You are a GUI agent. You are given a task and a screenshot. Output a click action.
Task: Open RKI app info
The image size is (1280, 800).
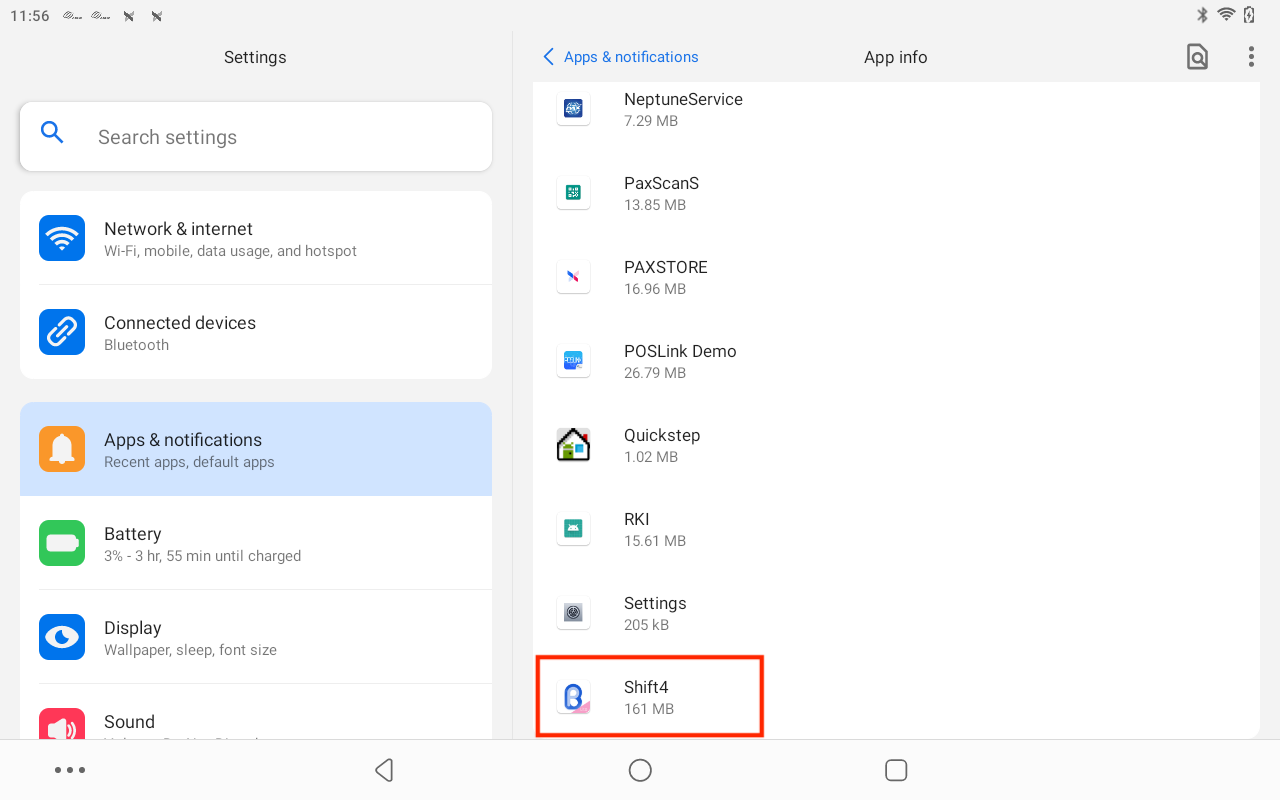click(896, 529)
